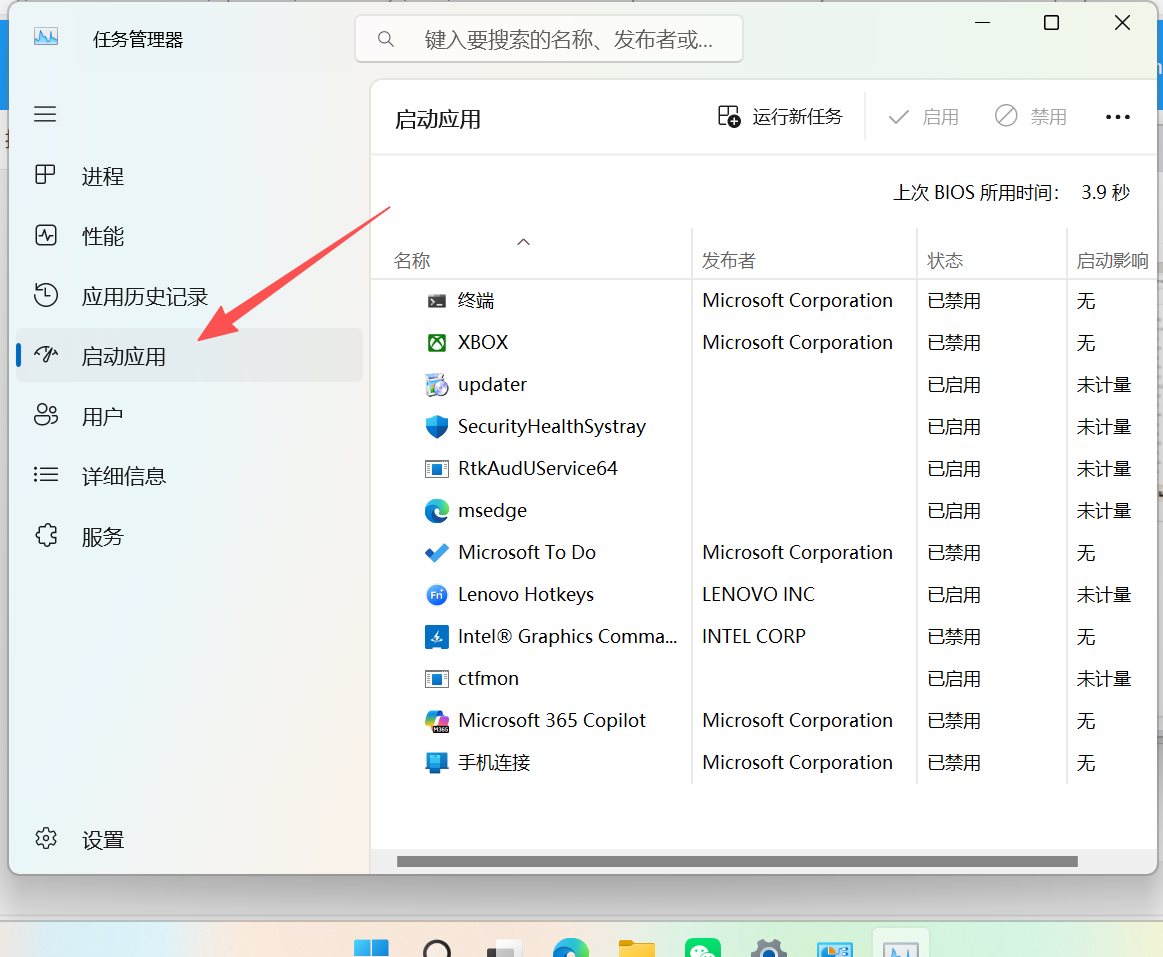The width and height of the screenshot is (1163, 957).
Task: Open the 详细信息 (Details) page
Action: 188,476
